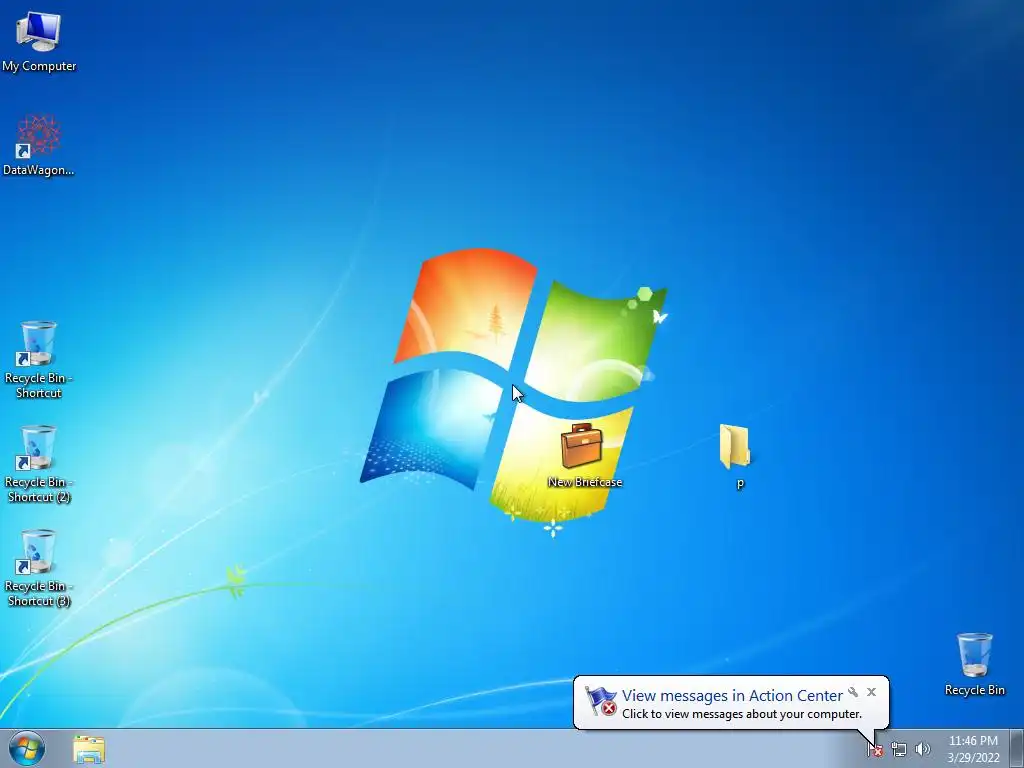Click the network tray icon
The width and height of the screenshot is (1024, 768).
(x=899, y=749)
